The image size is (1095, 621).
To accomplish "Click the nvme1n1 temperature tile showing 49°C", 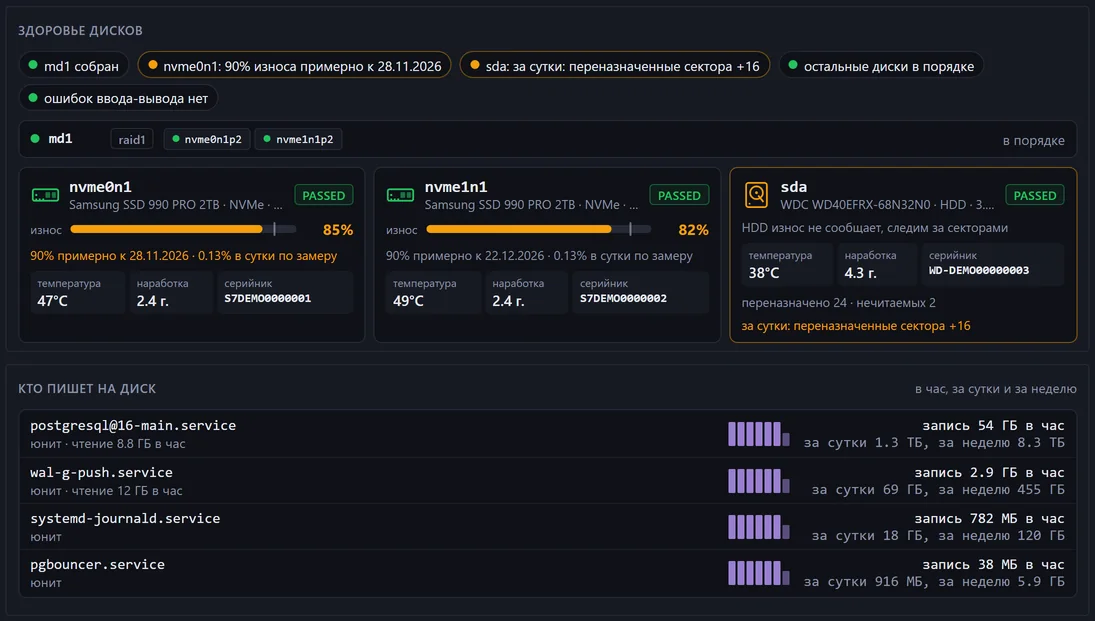I will 434,293.
